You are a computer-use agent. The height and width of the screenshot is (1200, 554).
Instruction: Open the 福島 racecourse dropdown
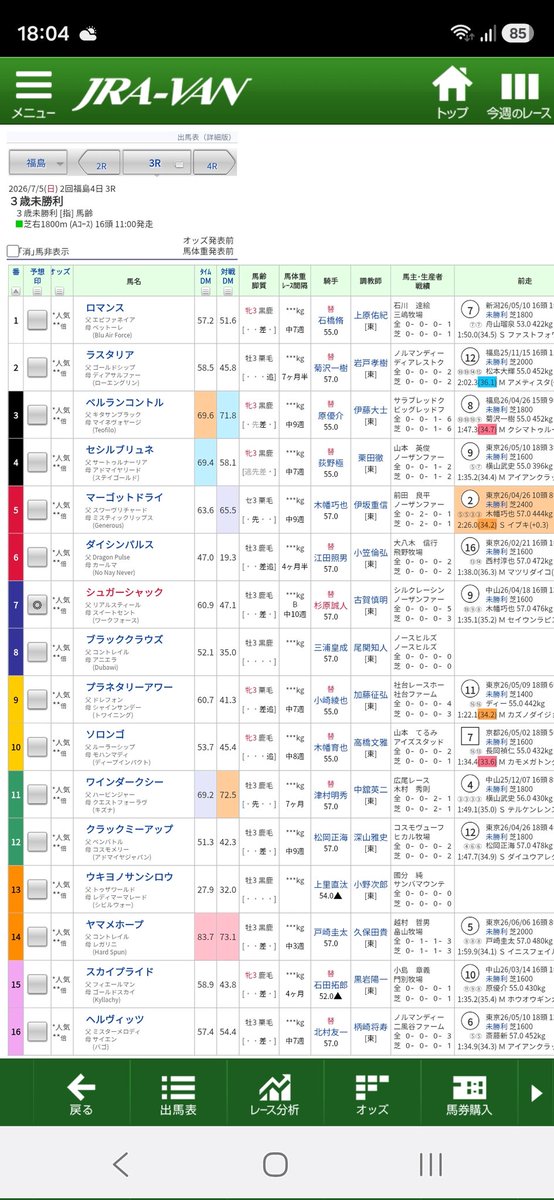tap(39, 163)
